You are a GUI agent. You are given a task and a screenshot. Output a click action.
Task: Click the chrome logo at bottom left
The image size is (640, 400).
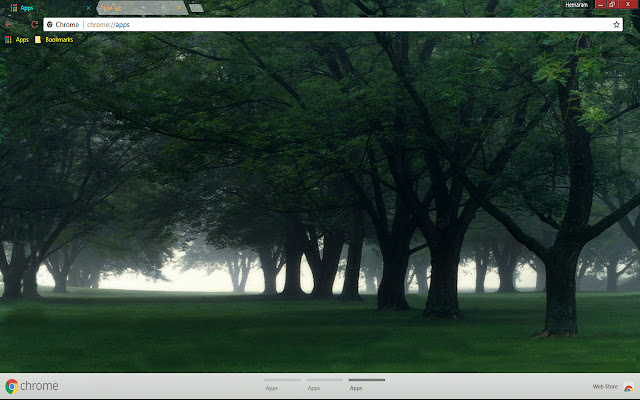[32, 386]
